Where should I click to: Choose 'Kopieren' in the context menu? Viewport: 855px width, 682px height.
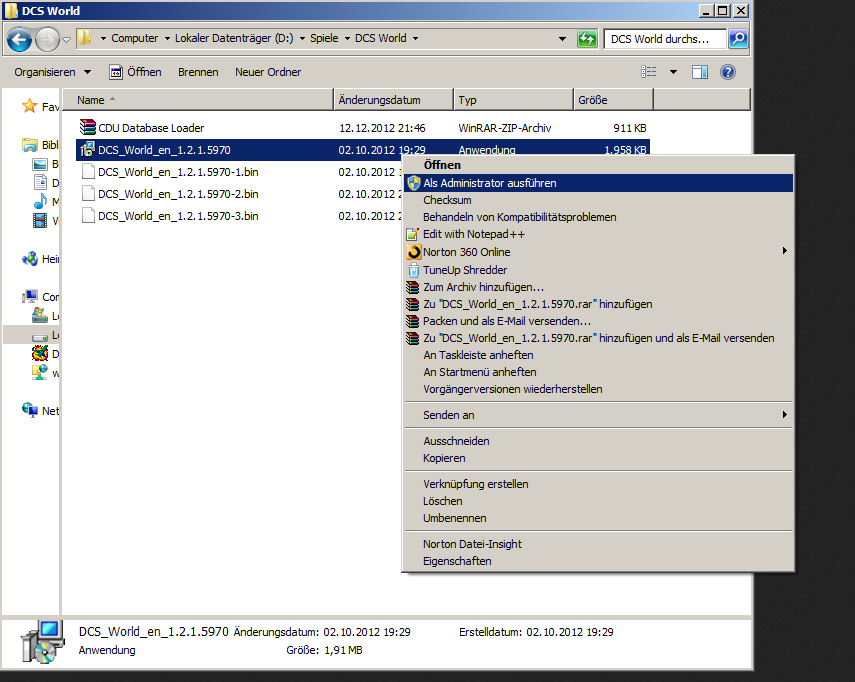point(598,458)
